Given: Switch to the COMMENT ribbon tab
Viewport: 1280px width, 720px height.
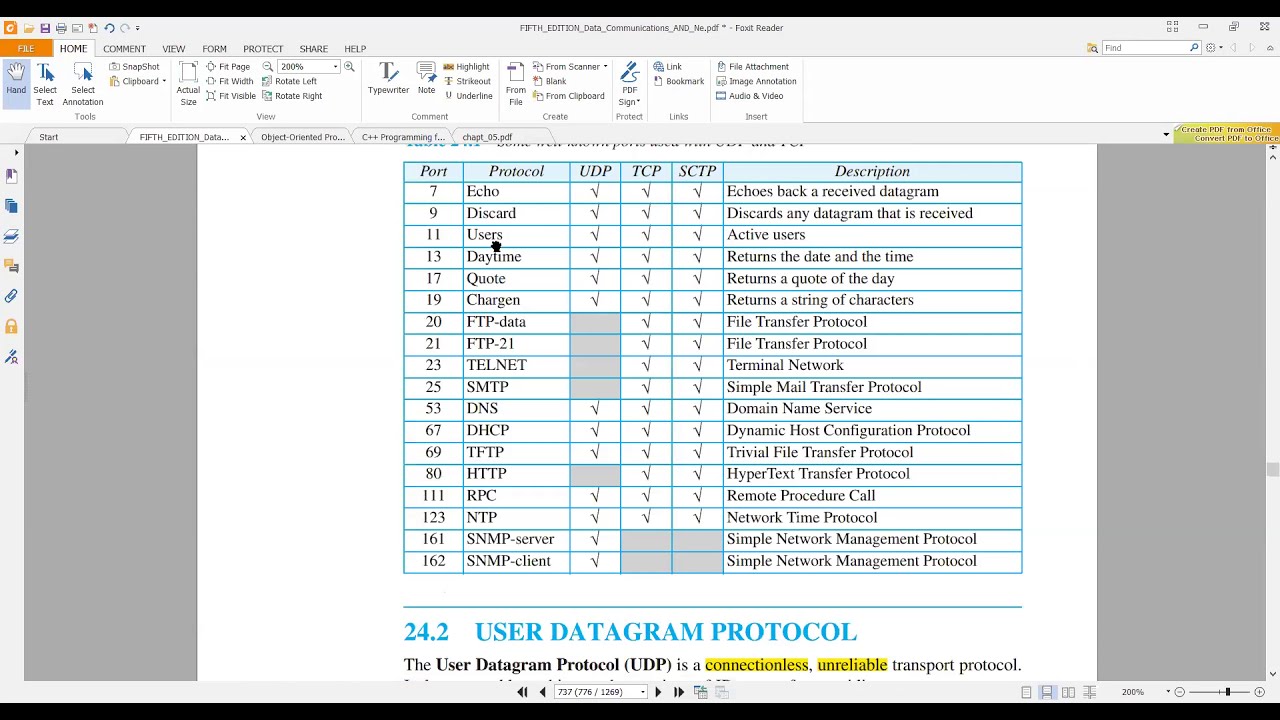Looking at the screenshot, I should [x=124, y=48].
